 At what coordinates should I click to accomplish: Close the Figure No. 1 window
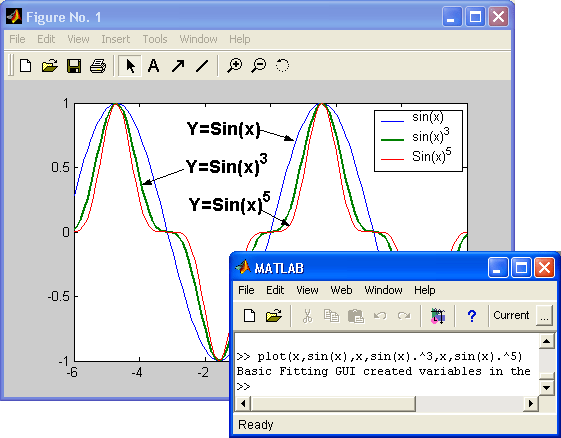[x=498, y=17]
